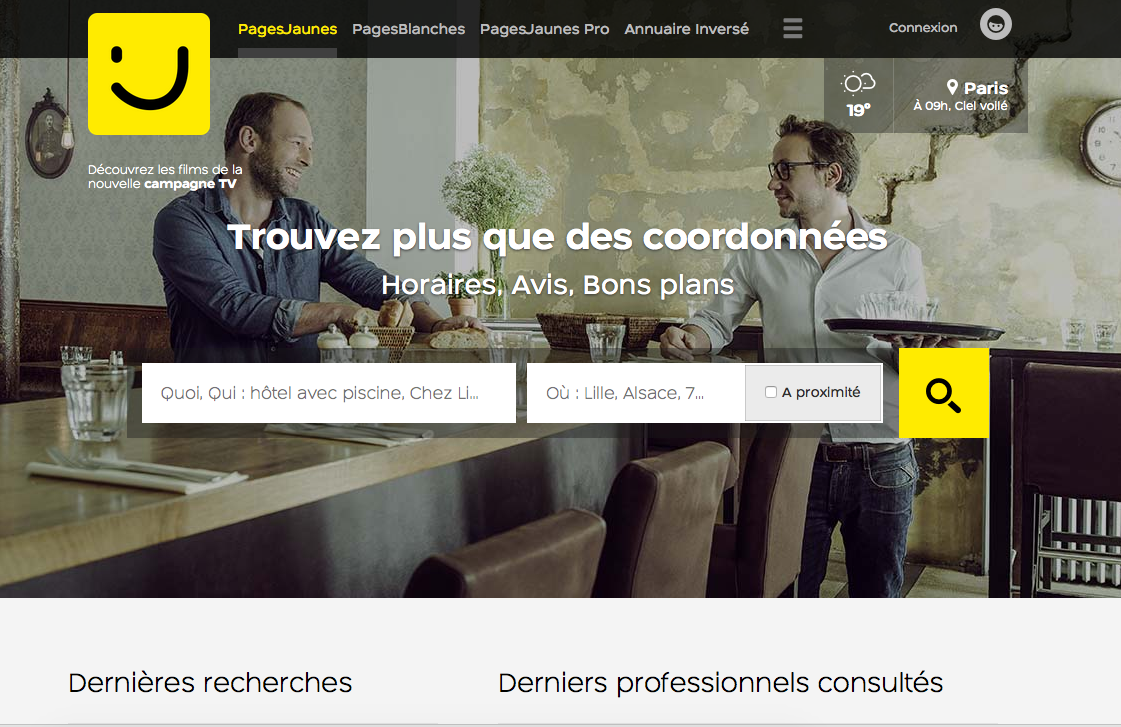
Task: Click the Paris location pin icon
Action: (x=952, y=87)
